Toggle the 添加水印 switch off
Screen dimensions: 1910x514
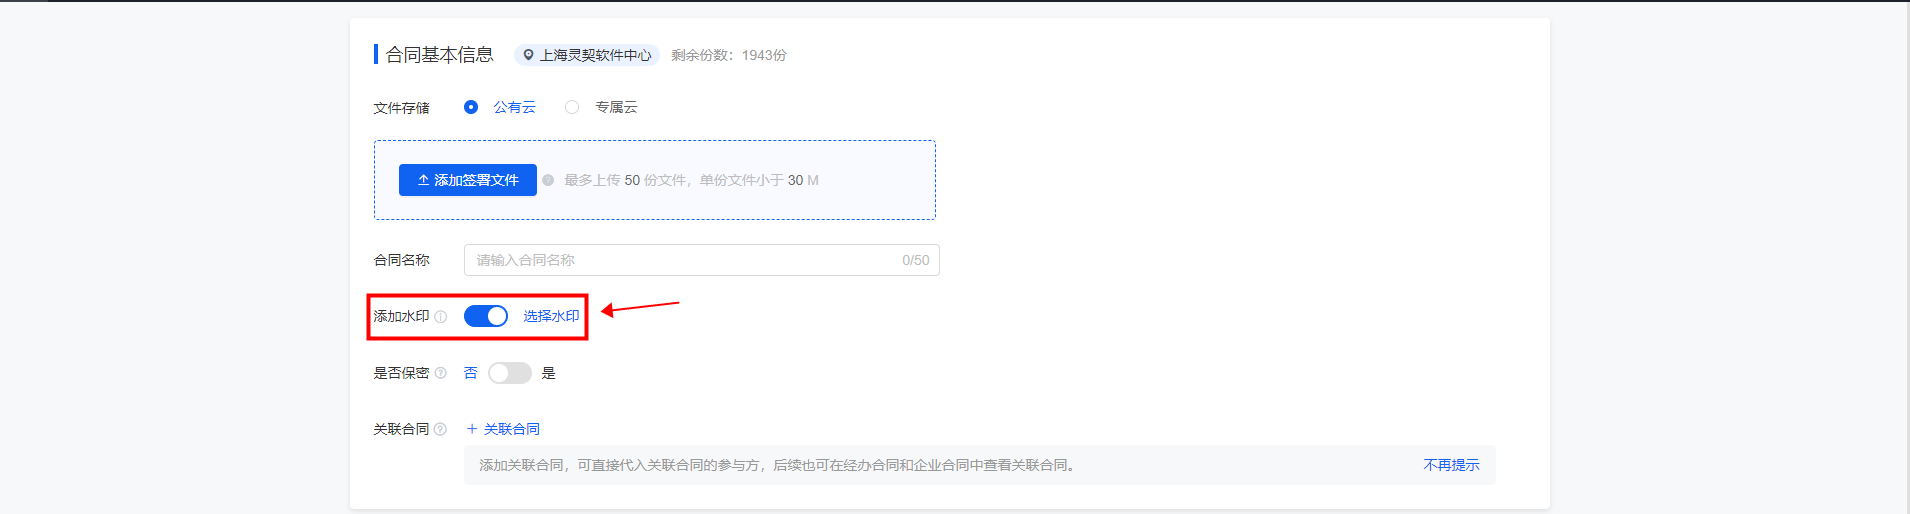coord(486,316)
